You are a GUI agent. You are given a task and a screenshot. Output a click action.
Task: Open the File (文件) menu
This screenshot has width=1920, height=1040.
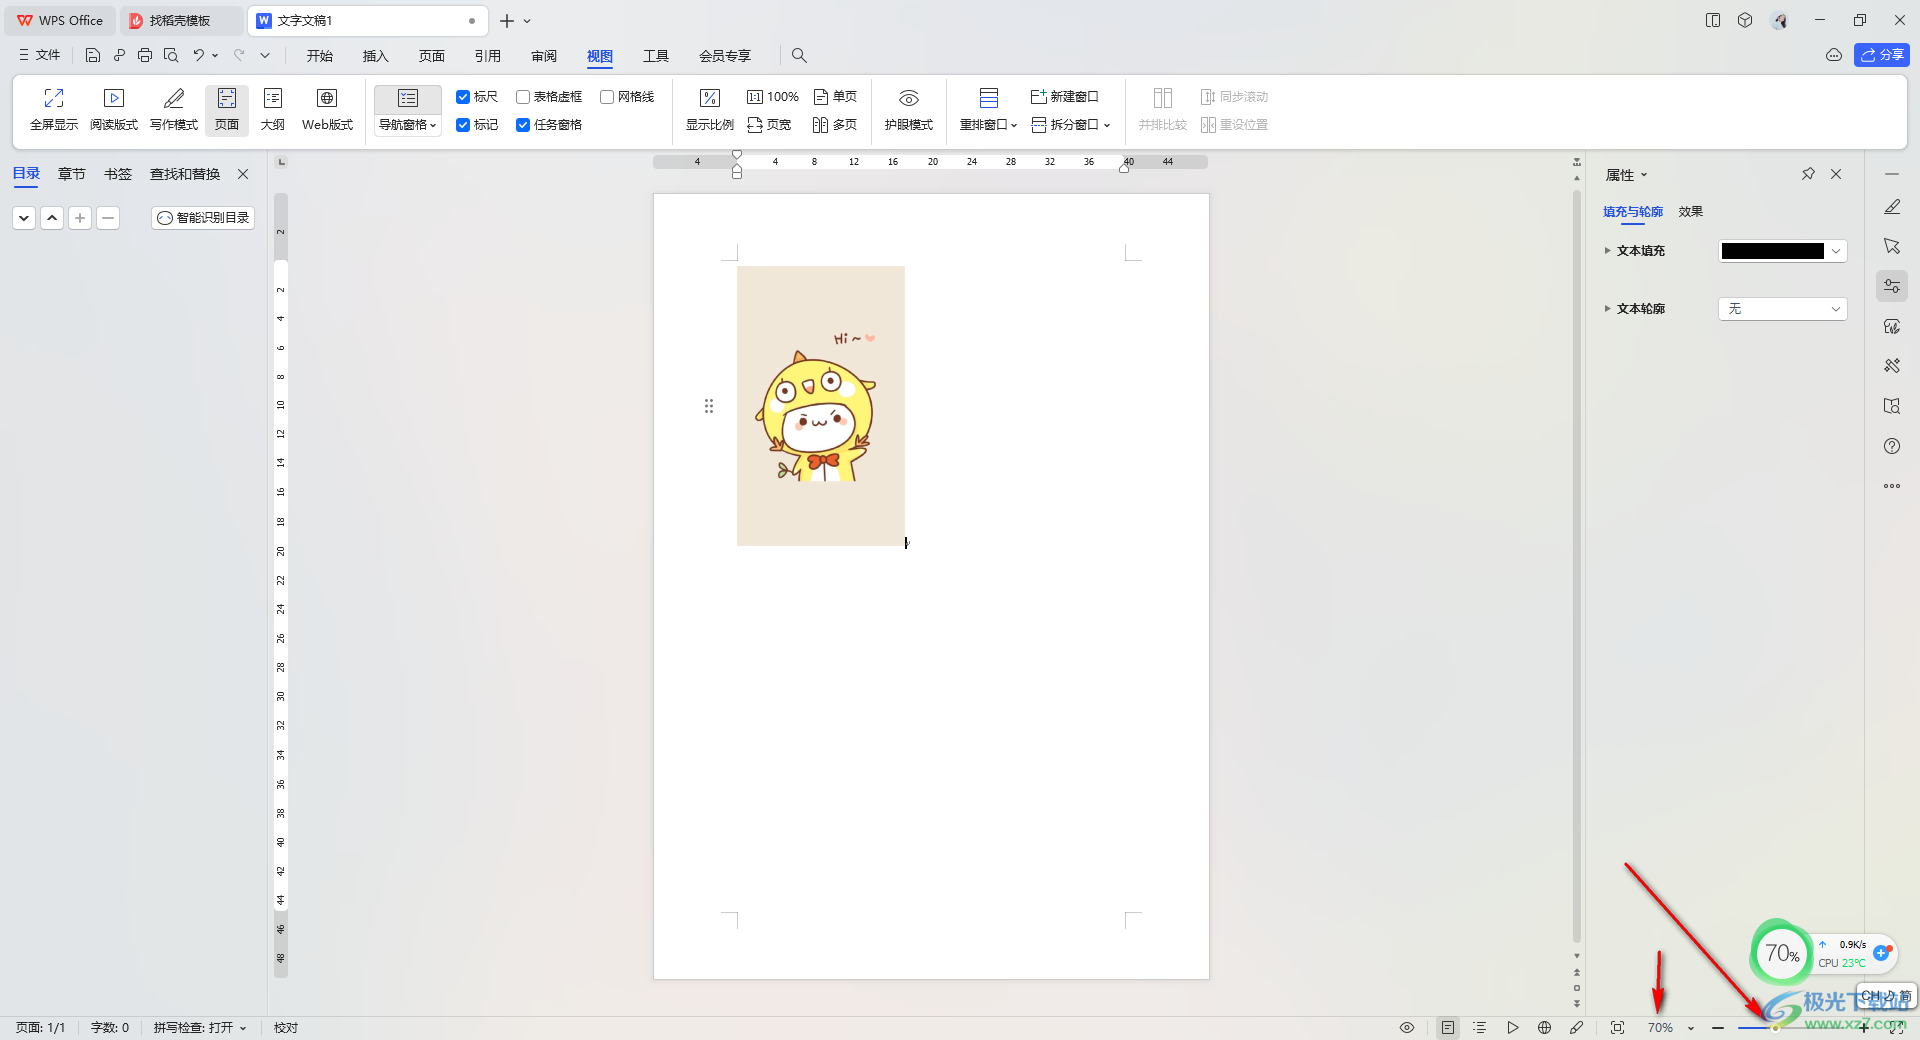[40, 55]
